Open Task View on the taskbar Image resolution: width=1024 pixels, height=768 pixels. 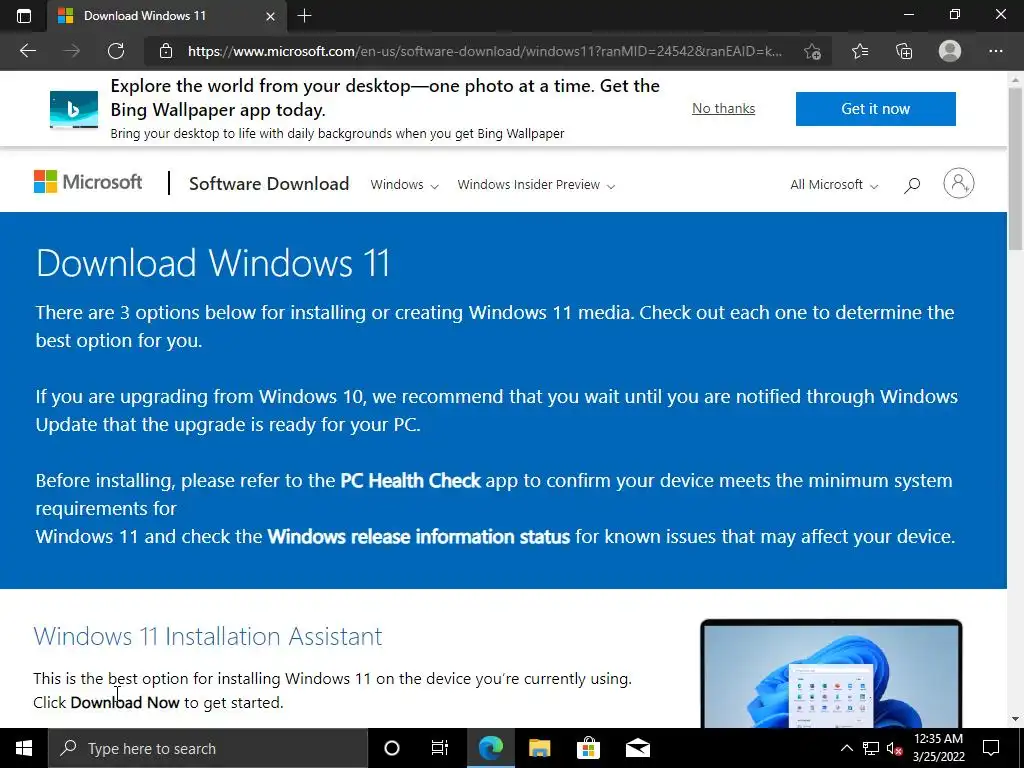pyautogui.click(x=440, y=748)
